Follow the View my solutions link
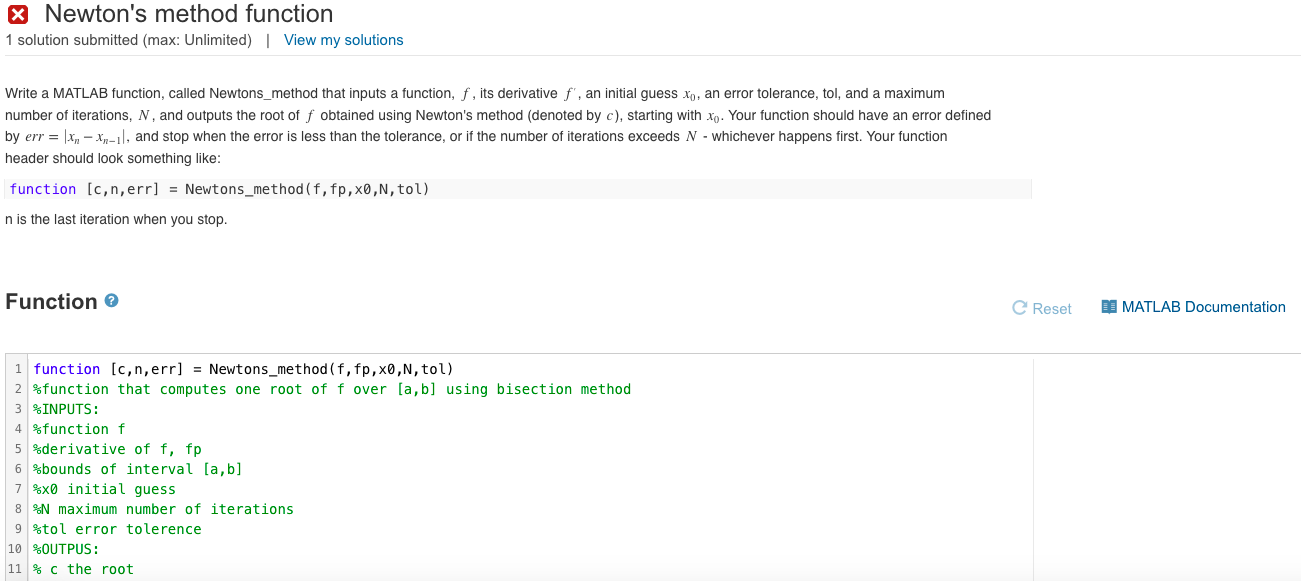1301x581 pixels. point(342,40)
